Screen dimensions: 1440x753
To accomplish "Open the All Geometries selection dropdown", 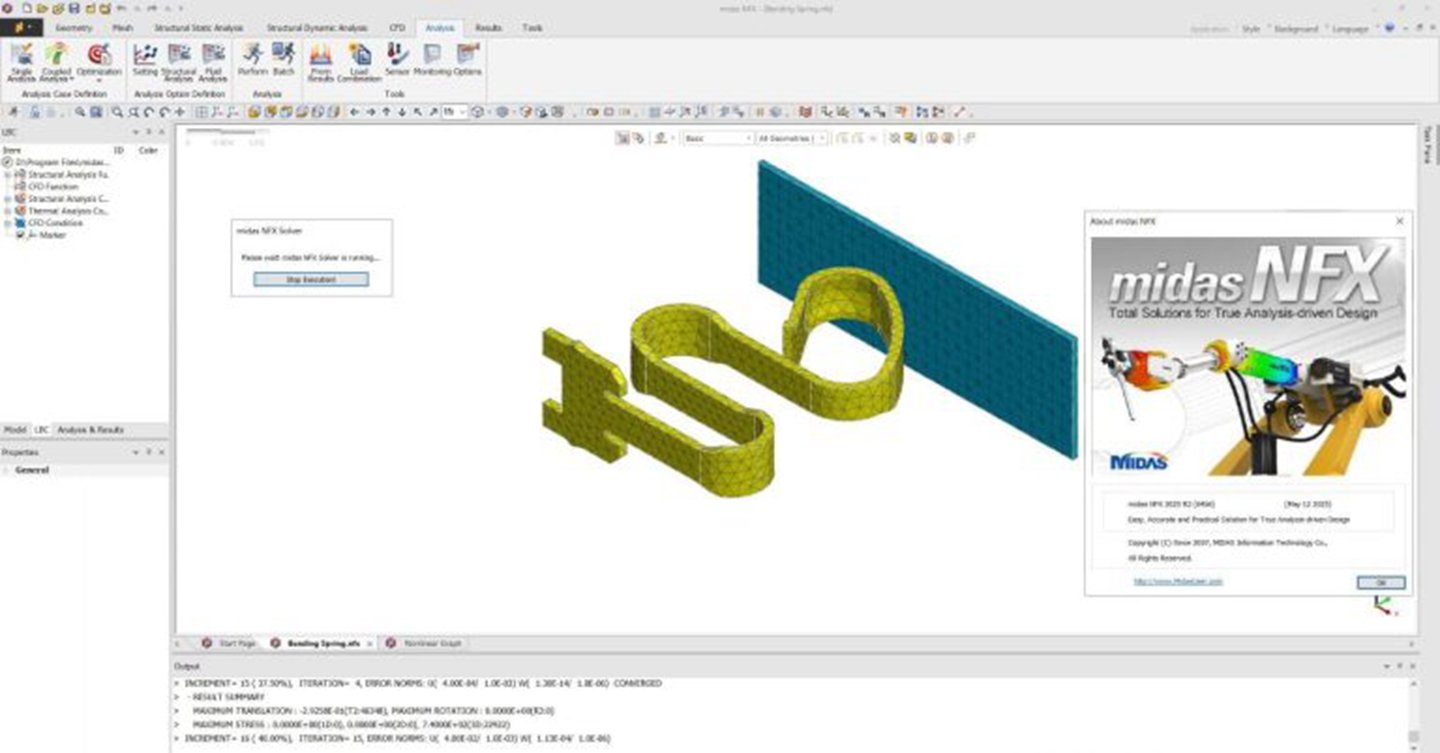I will [x=792, y=138].
